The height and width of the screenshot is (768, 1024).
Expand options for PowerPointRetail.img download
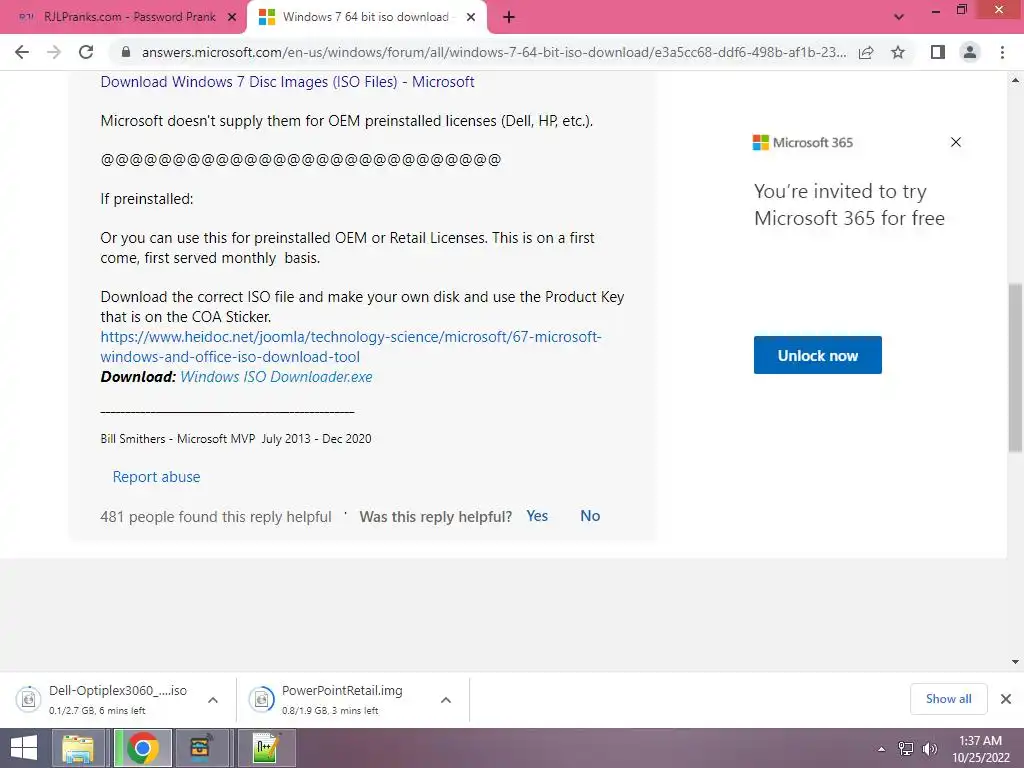[x=446, y=700]
